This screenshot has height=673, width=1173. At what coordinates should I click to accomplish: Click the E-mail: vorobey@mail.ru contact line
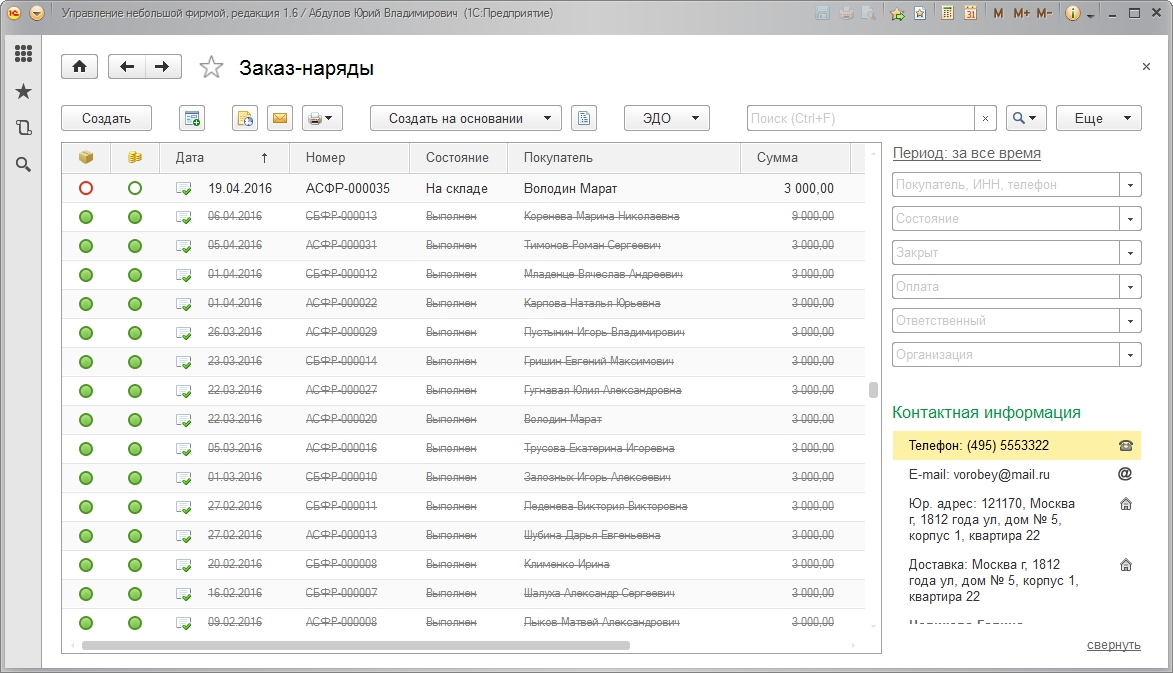(1016, 474)
